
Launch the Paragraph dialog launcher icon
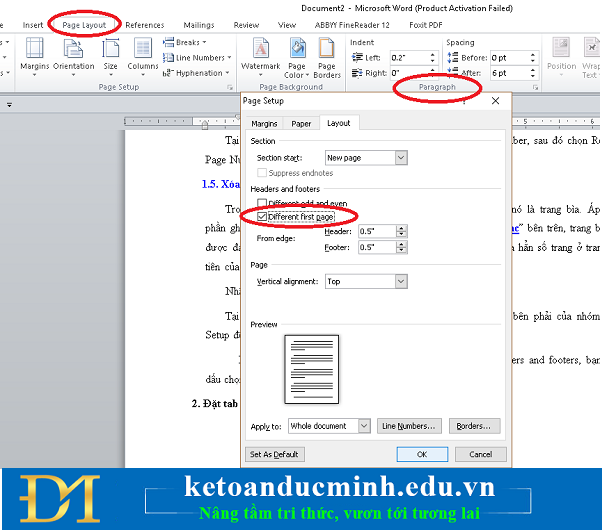tap(535, 88)
